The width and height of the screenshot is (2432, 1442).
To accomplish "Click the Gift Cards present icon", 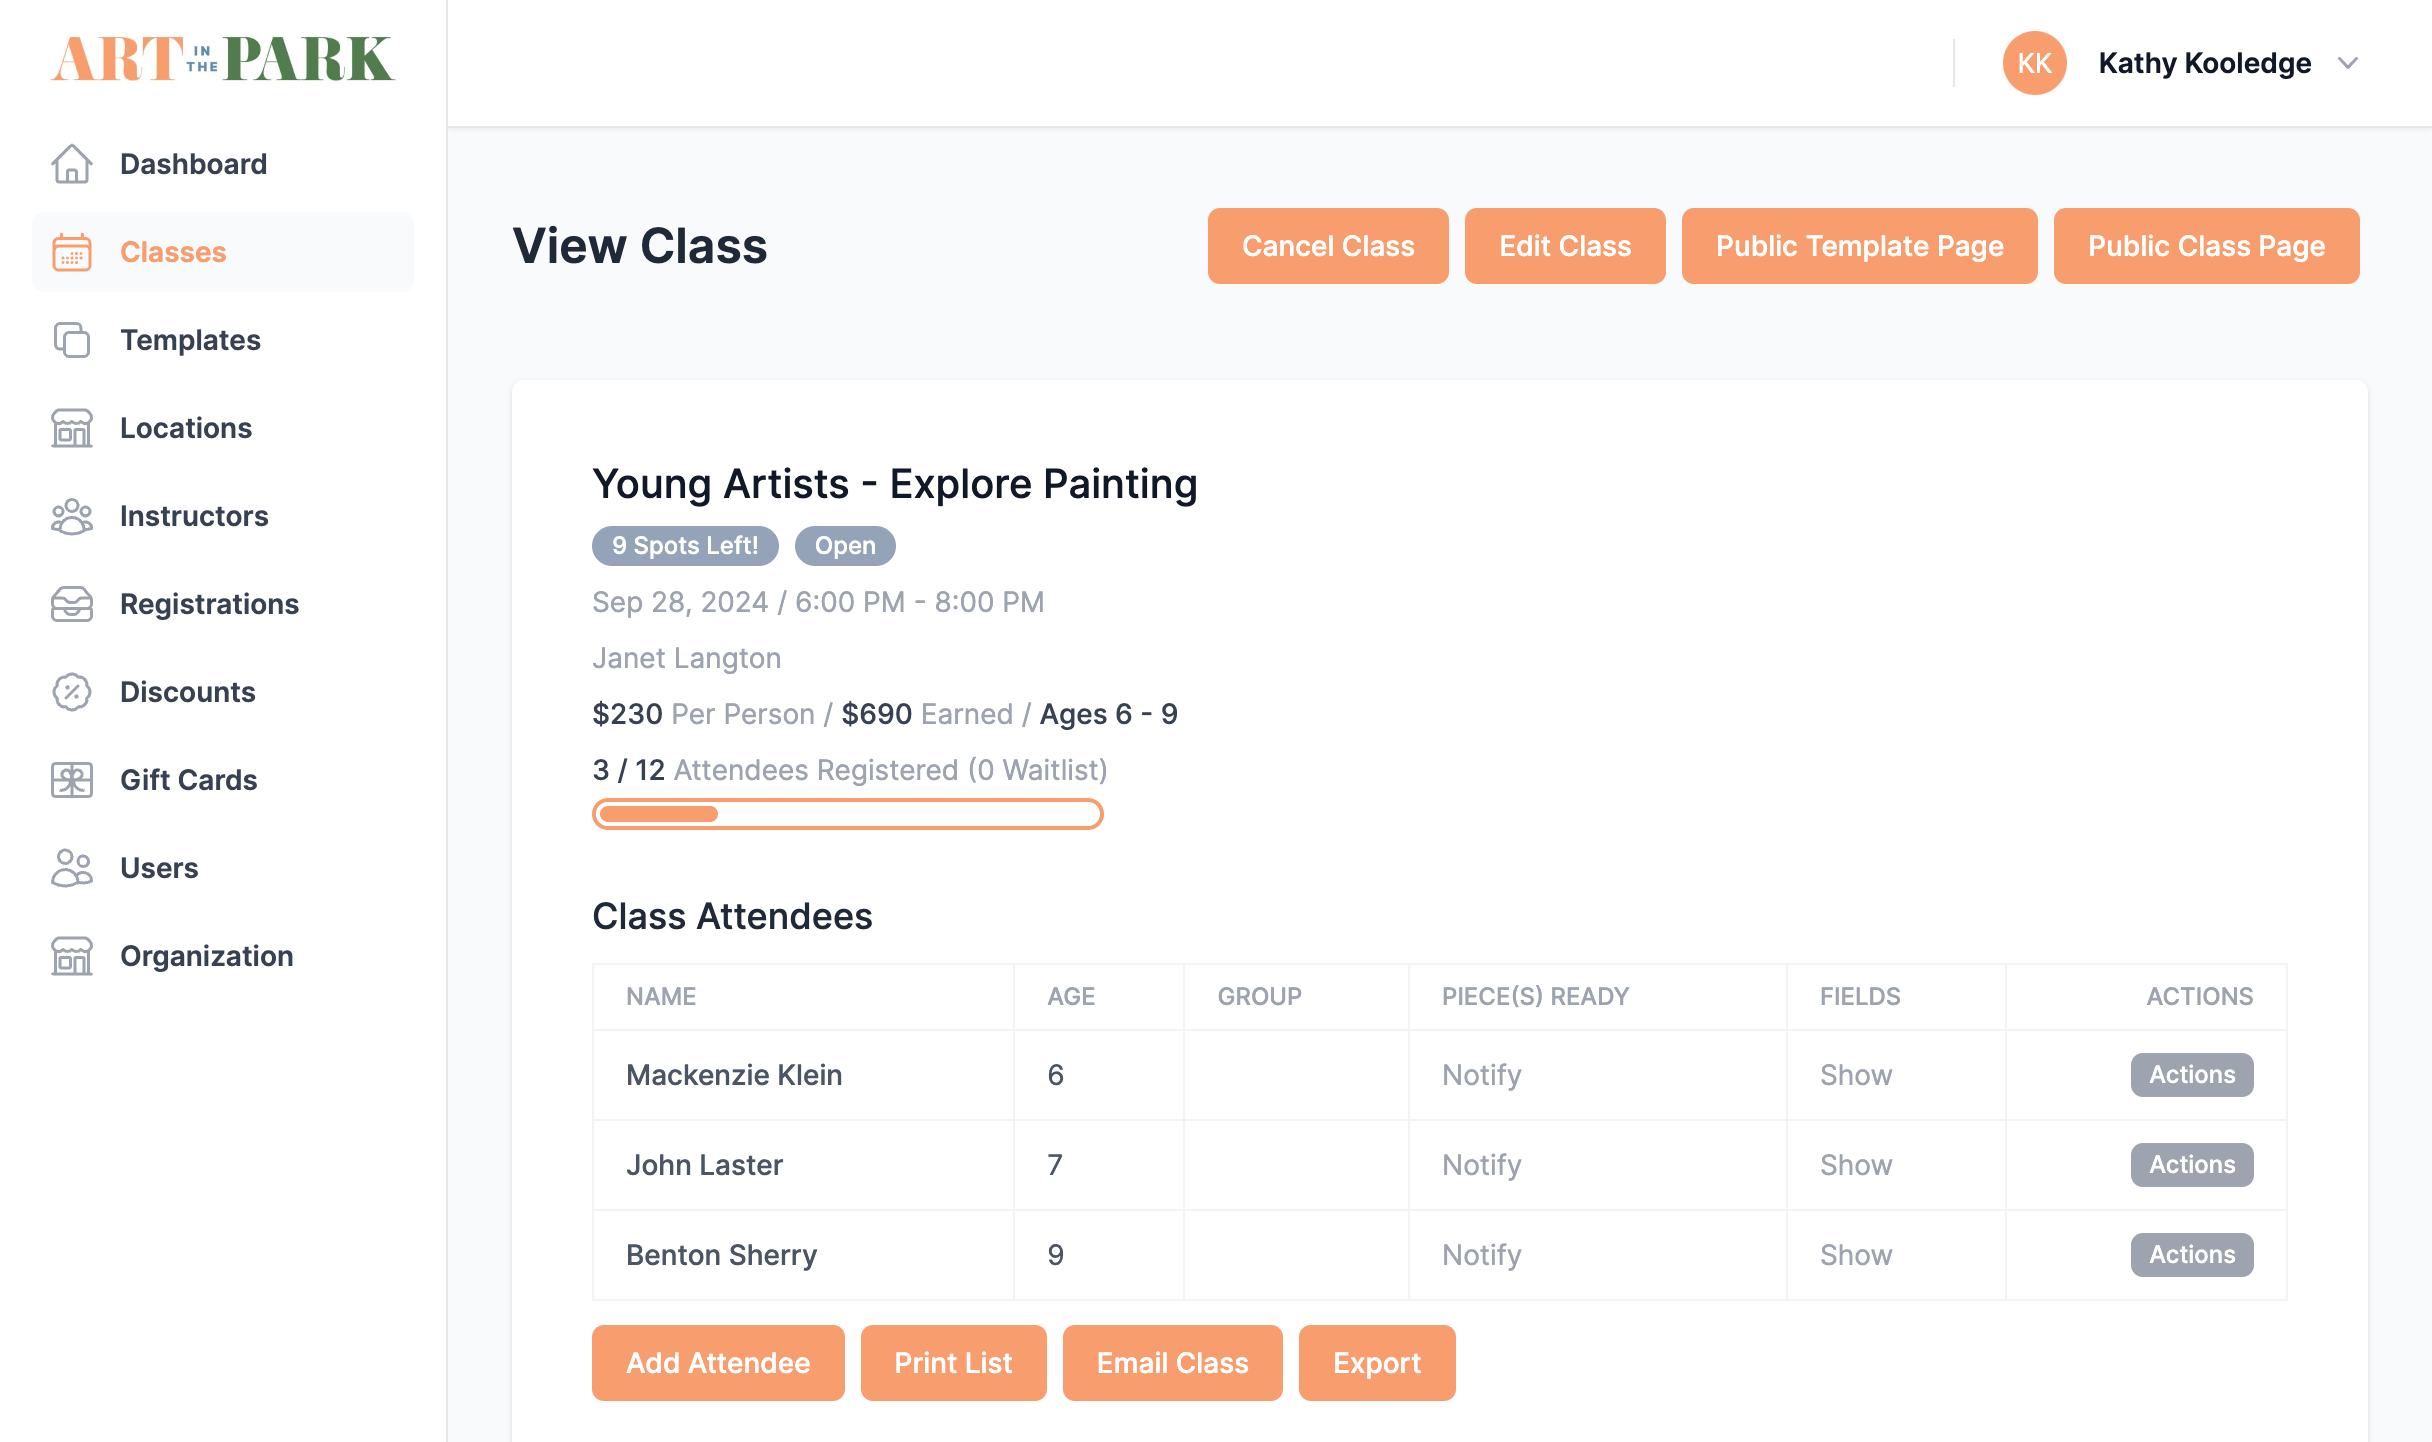I will 71,780.
